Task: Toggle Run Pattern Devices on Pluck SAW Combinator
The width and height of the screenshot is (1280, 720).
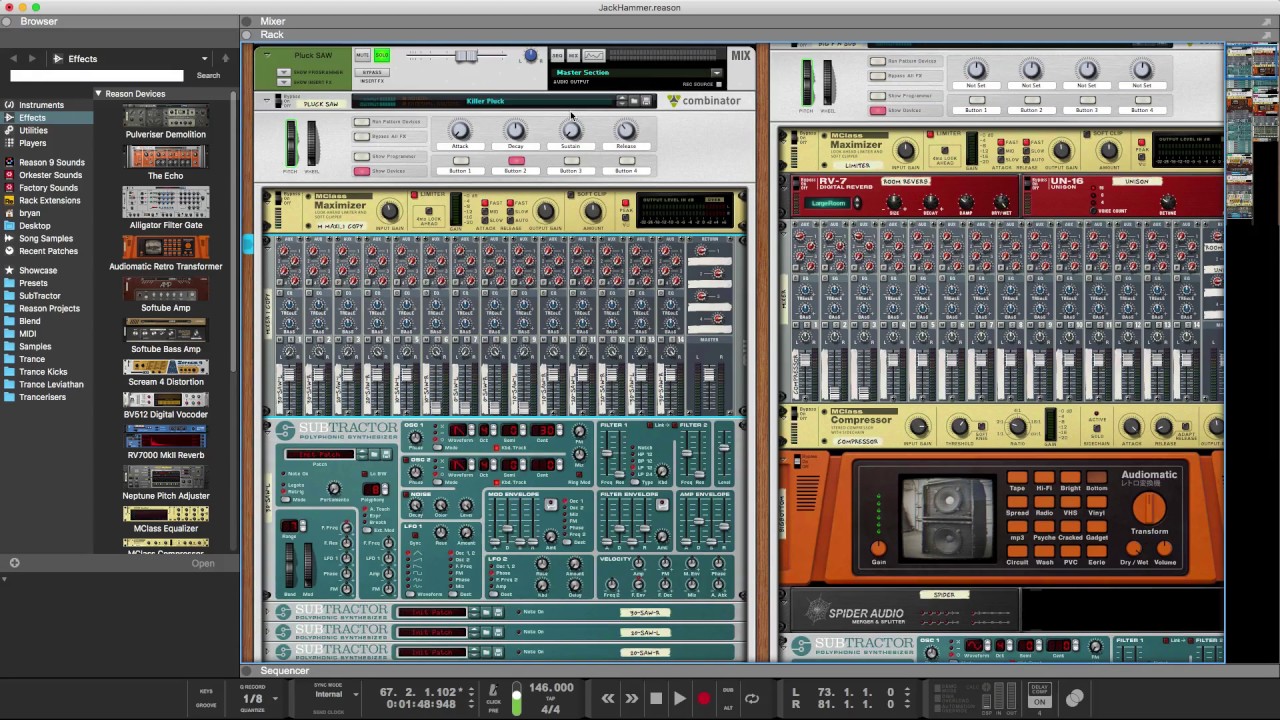Action: [362, 122]
